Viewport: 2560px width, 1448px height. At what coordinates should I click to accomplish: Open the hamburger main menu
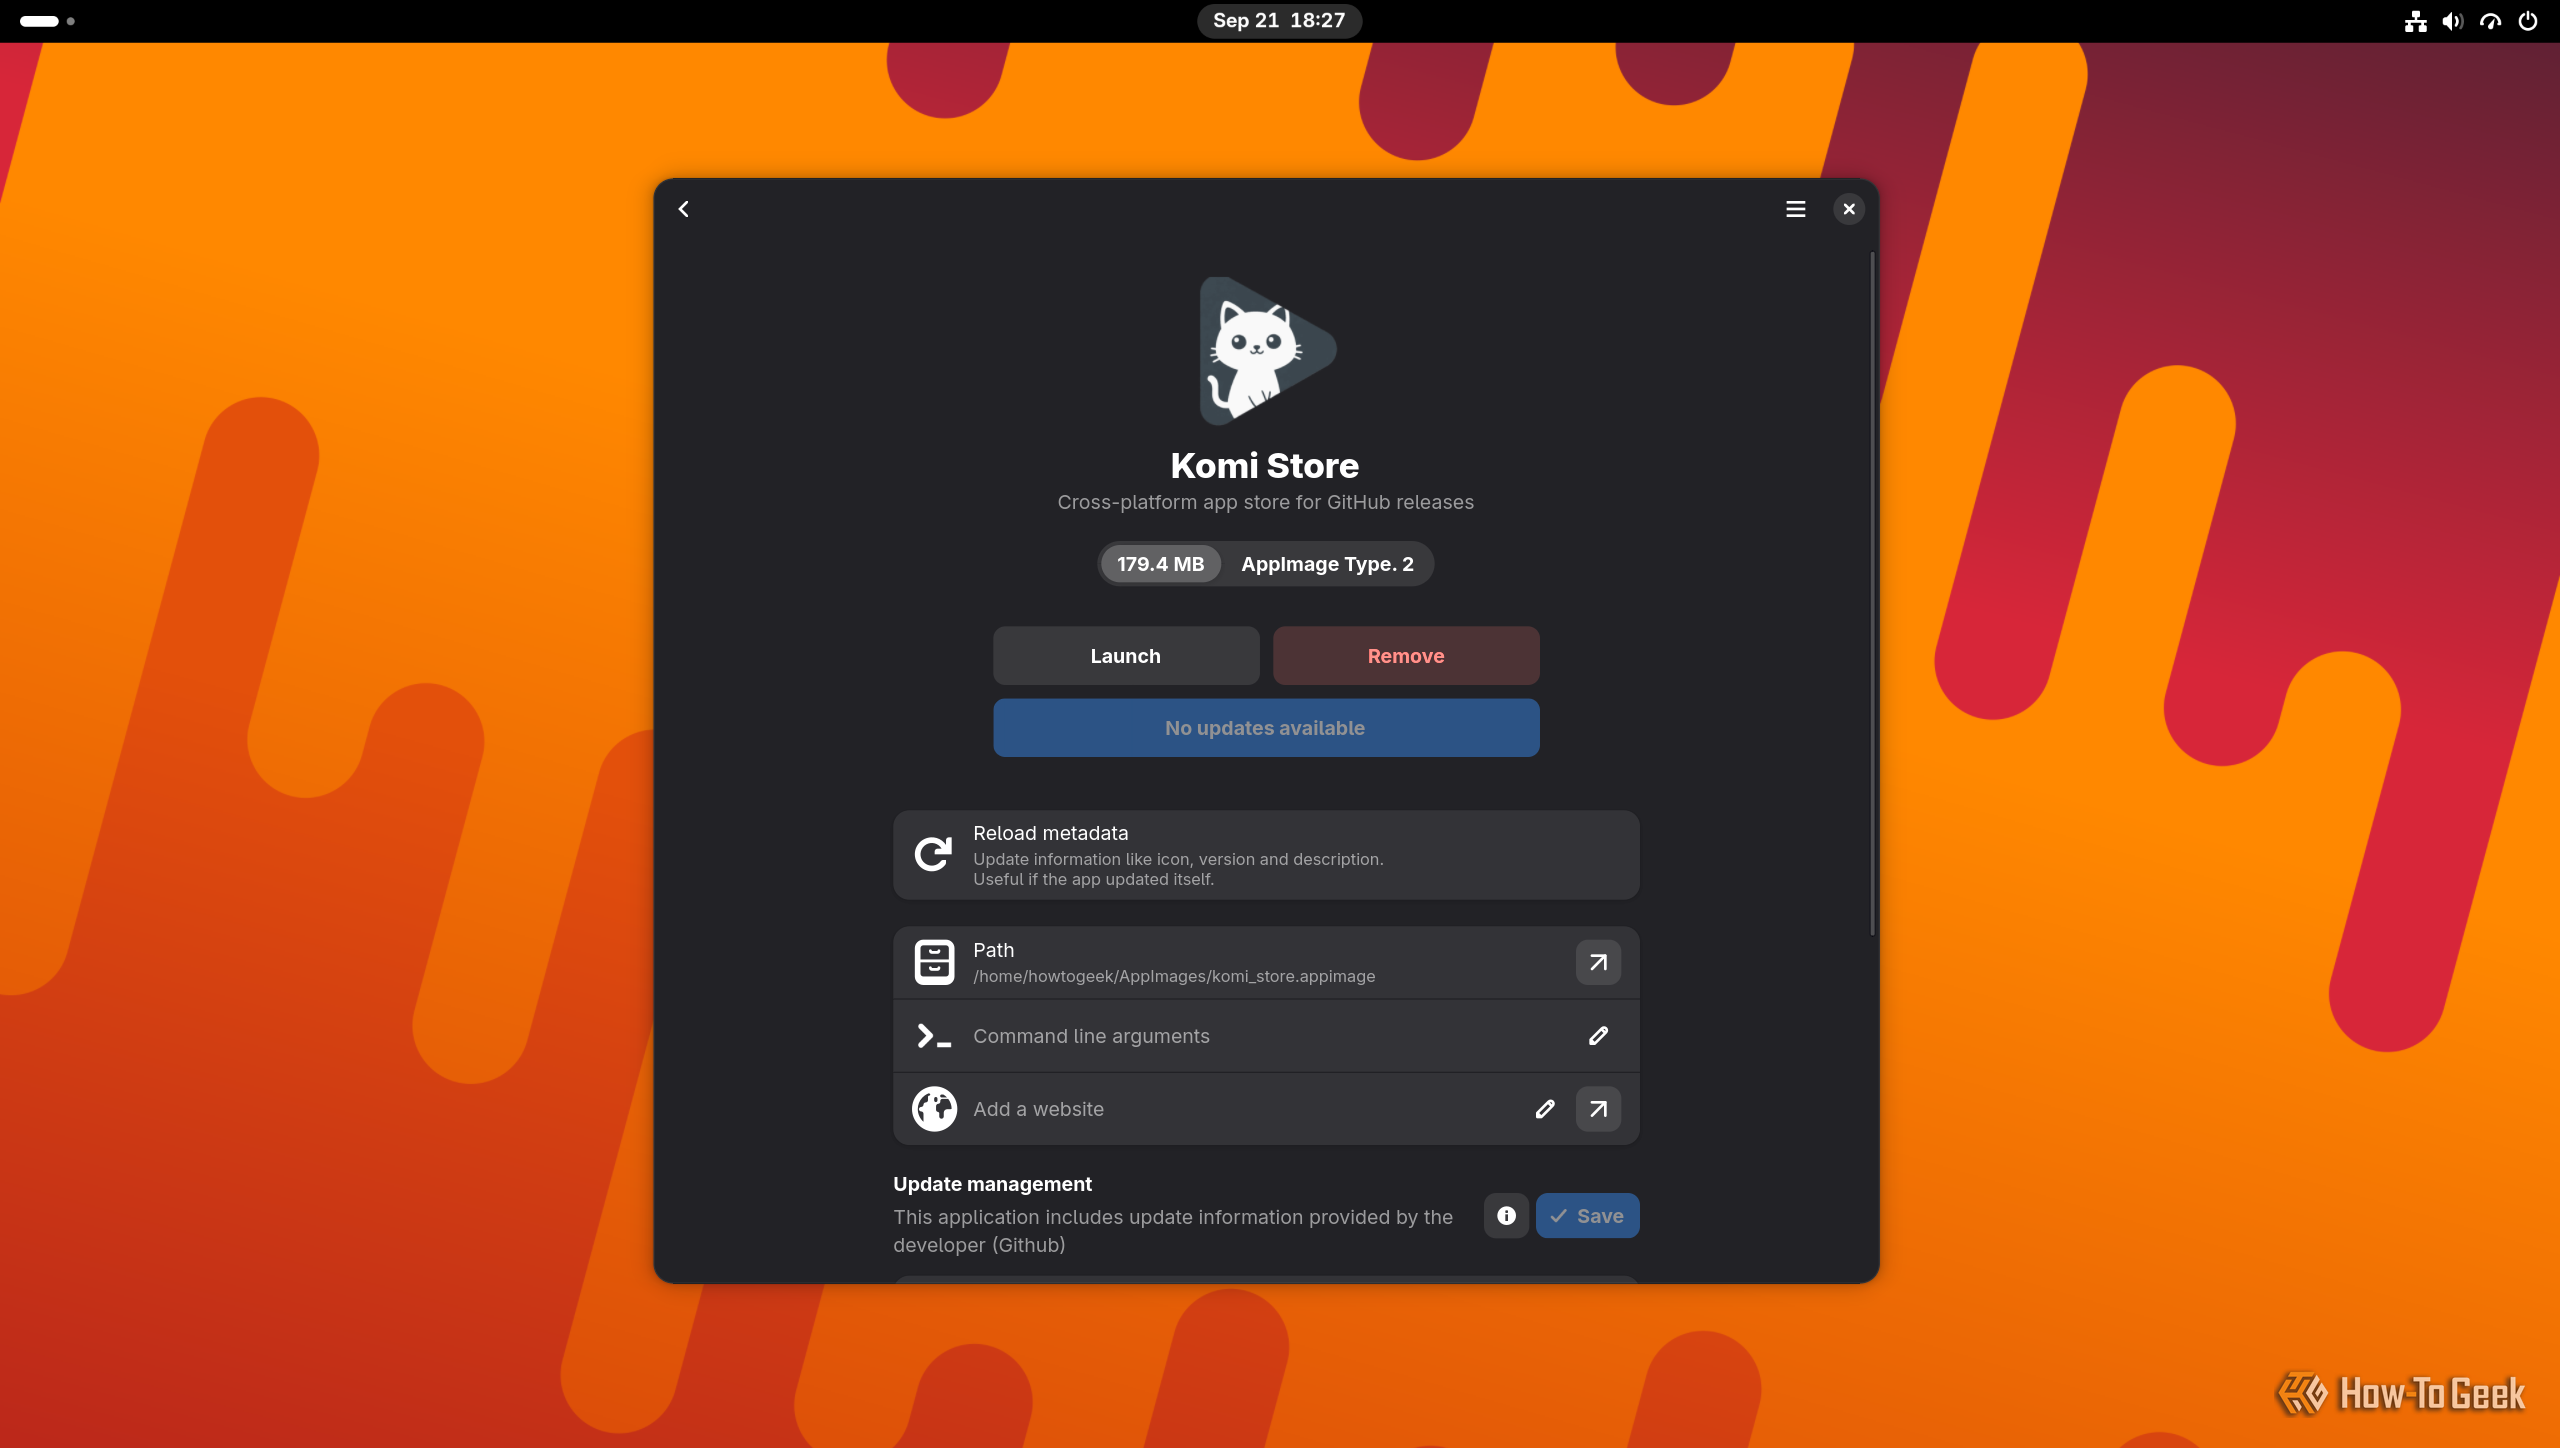coord(1796,209)
